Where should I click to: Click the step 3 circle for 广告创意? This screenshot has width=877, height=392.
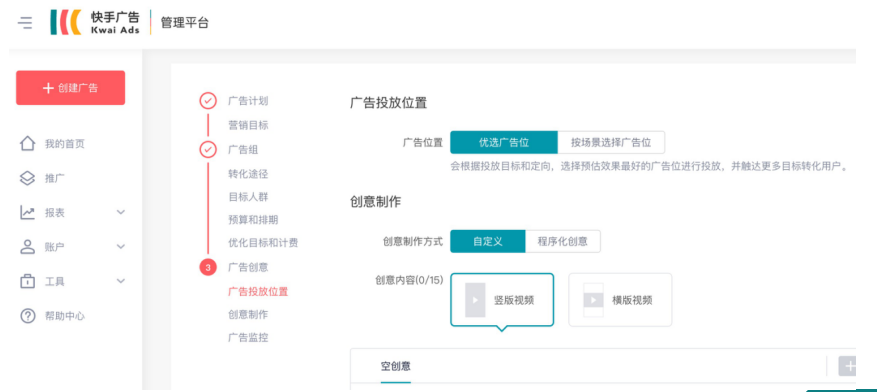[x=208, y=267]
